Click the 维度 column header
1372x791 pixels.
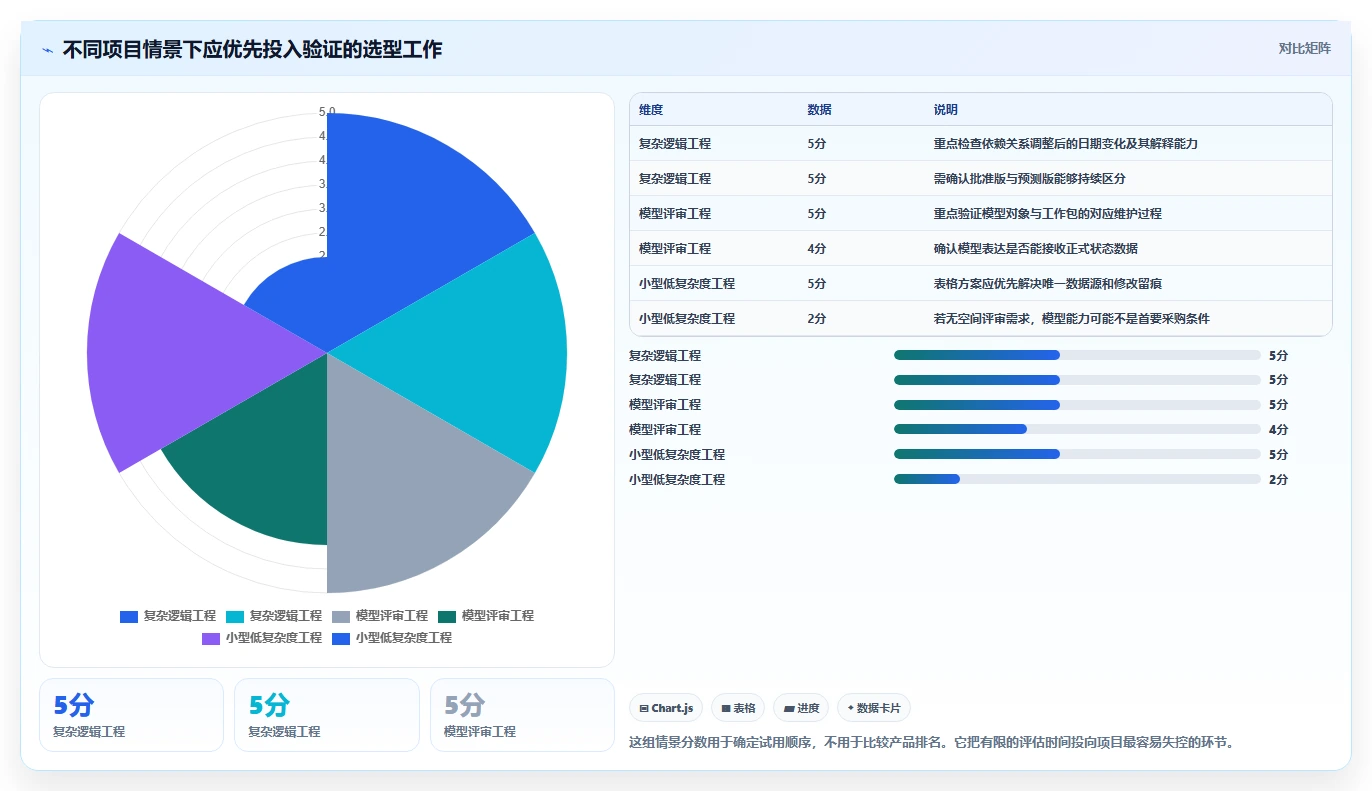(x=651, y=110)
